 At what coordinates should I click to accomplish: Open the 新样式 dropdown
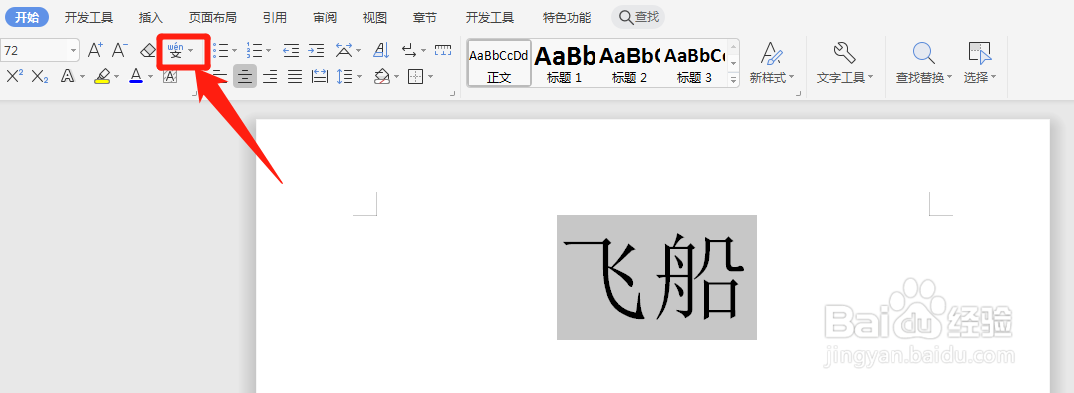pyautogui.click(x=772, y=78)
